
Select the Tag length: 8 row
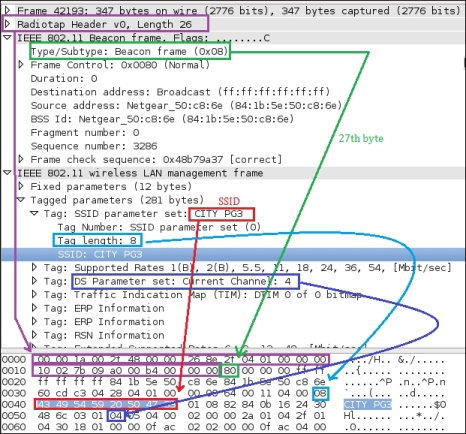(x=97, y=240)
